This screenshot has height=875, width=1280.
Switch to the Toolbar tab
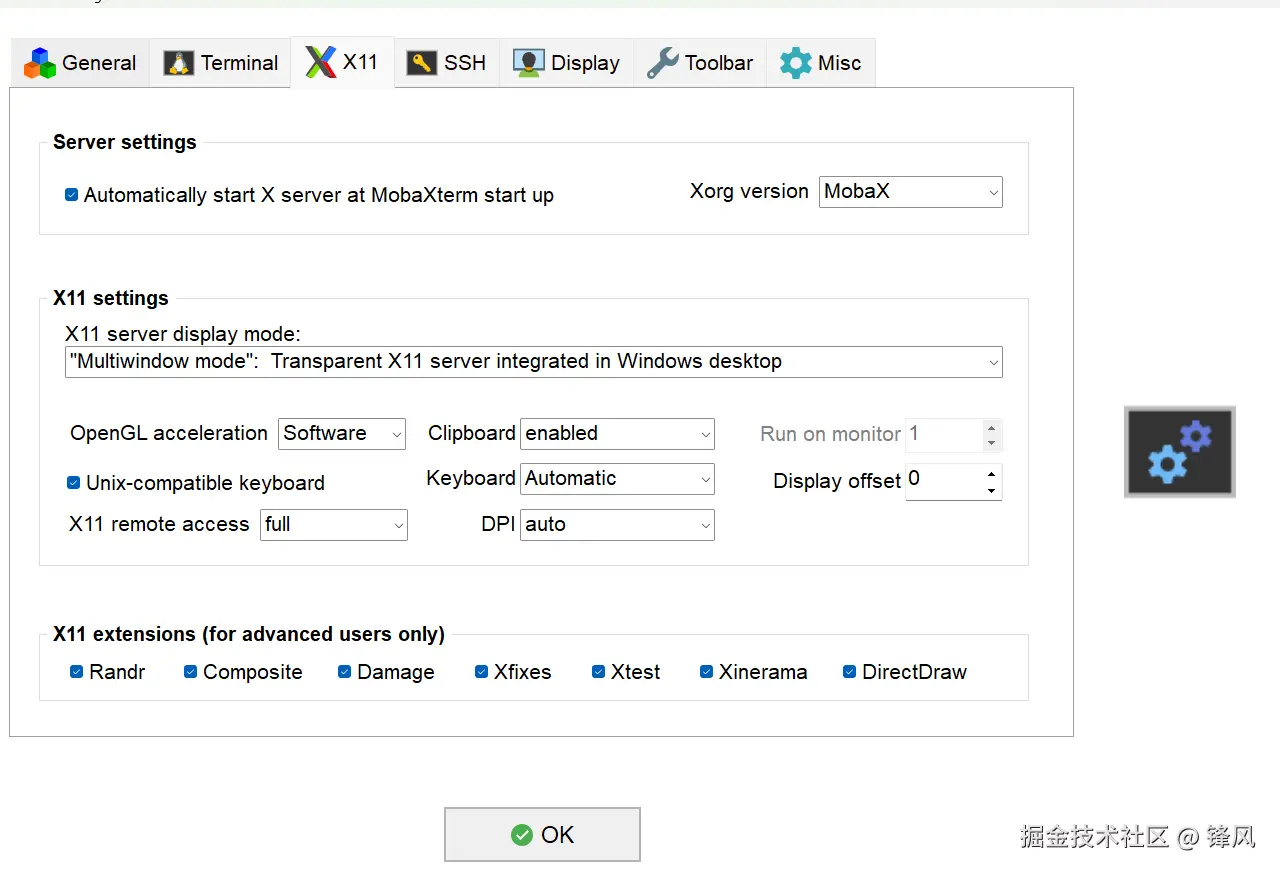click(x=700, y=63)
